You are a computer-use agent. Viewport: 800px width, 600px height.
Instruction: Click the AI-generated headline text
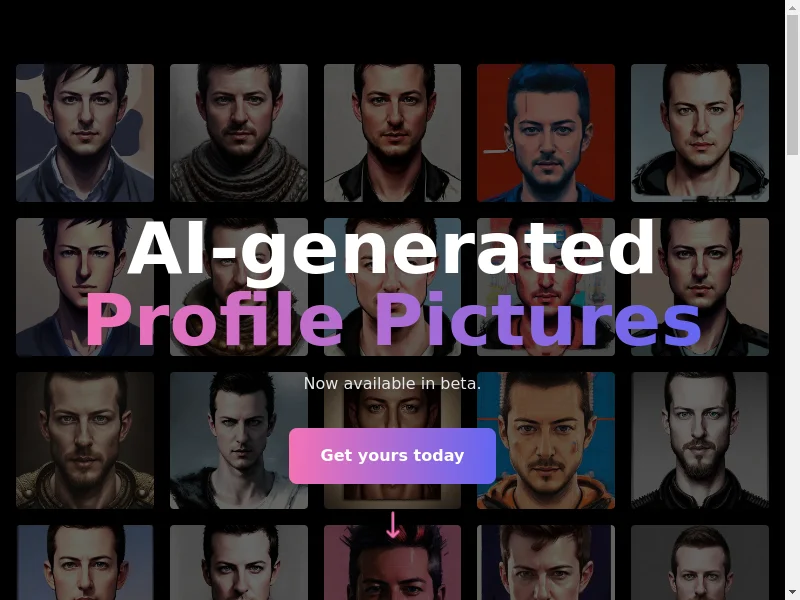[391, 248]
